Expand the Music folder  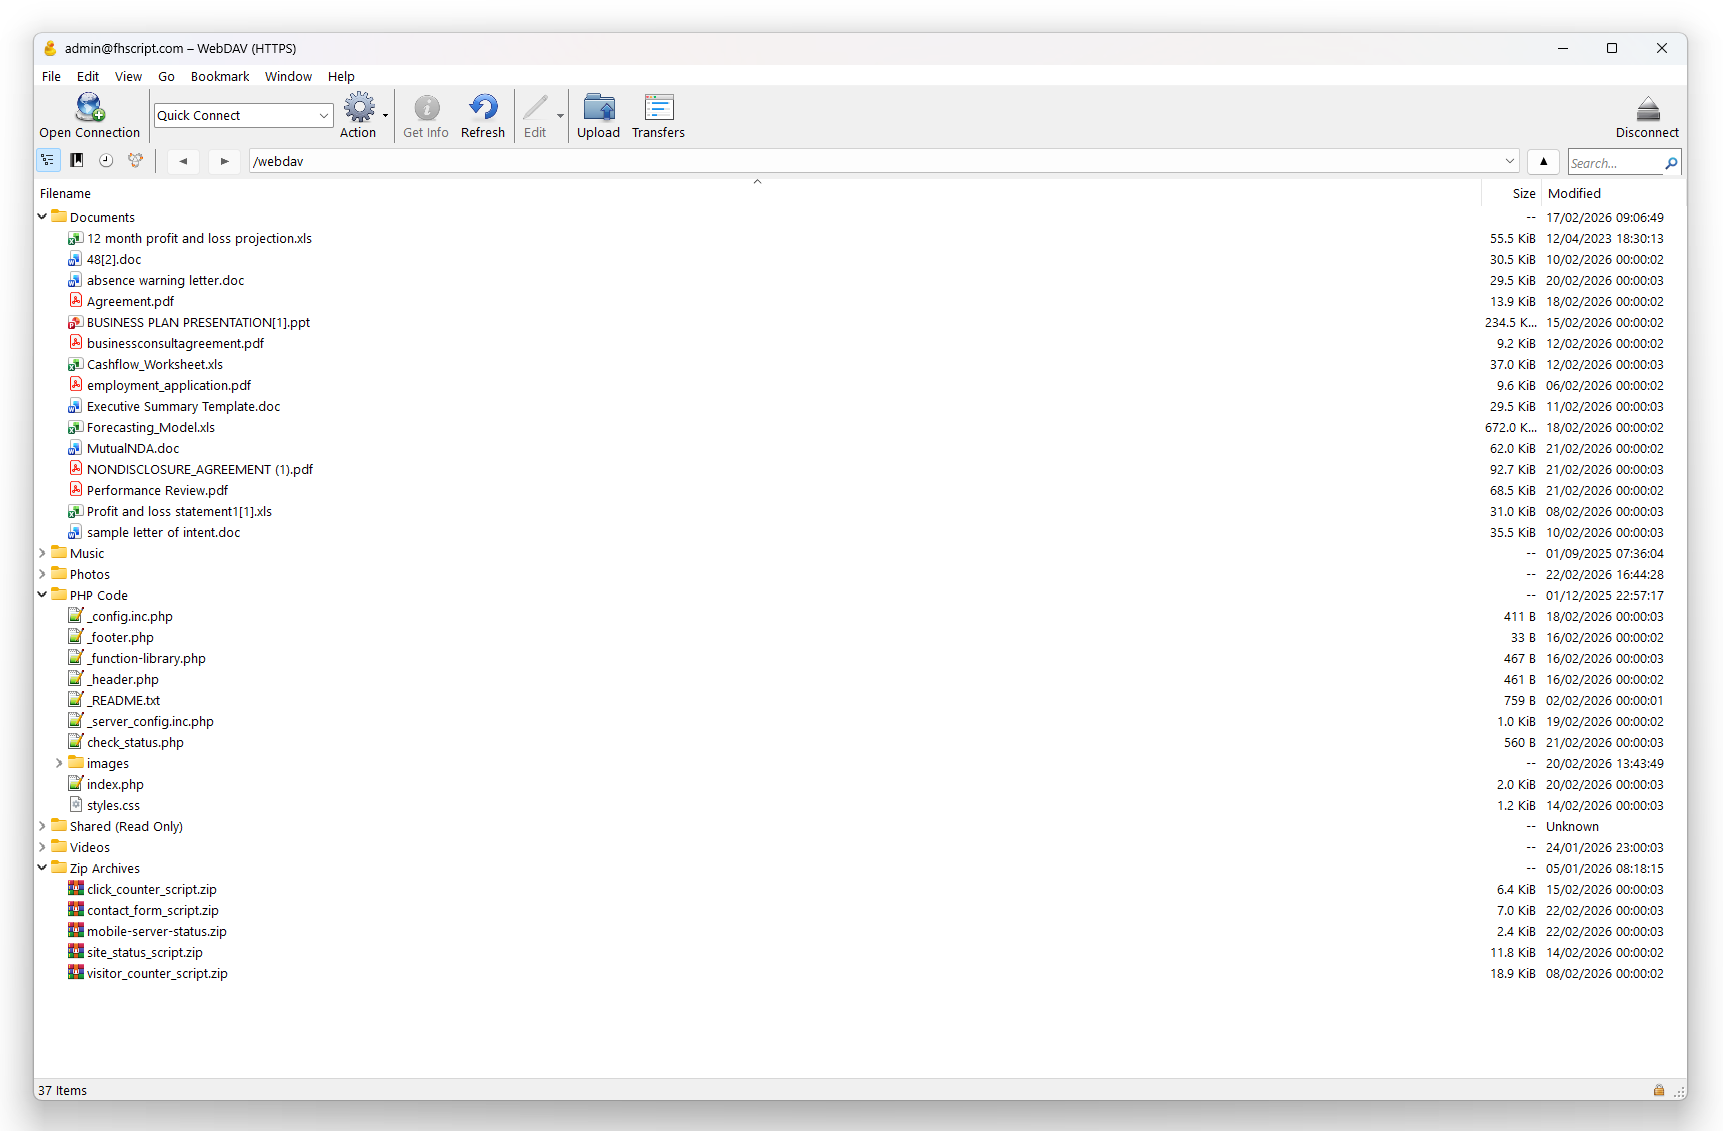[x=42, y=553]
